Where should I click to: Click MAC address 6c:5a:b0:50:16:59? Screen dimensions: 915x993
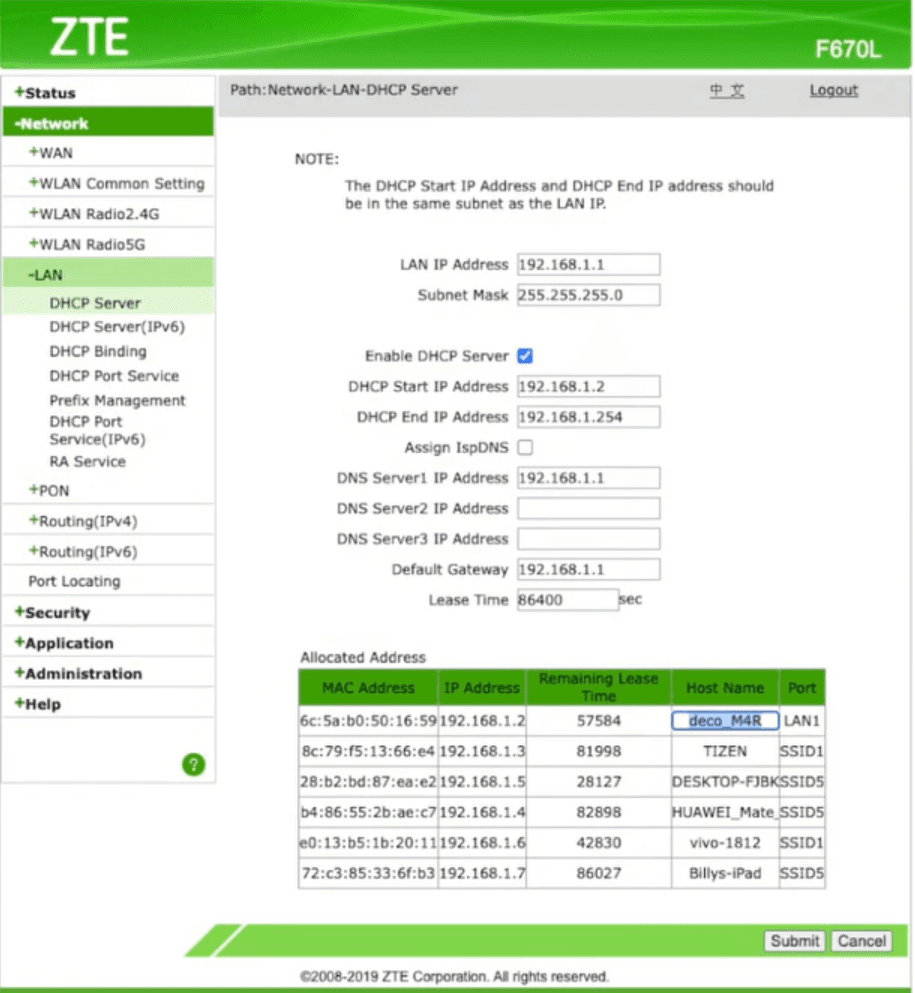368,721
